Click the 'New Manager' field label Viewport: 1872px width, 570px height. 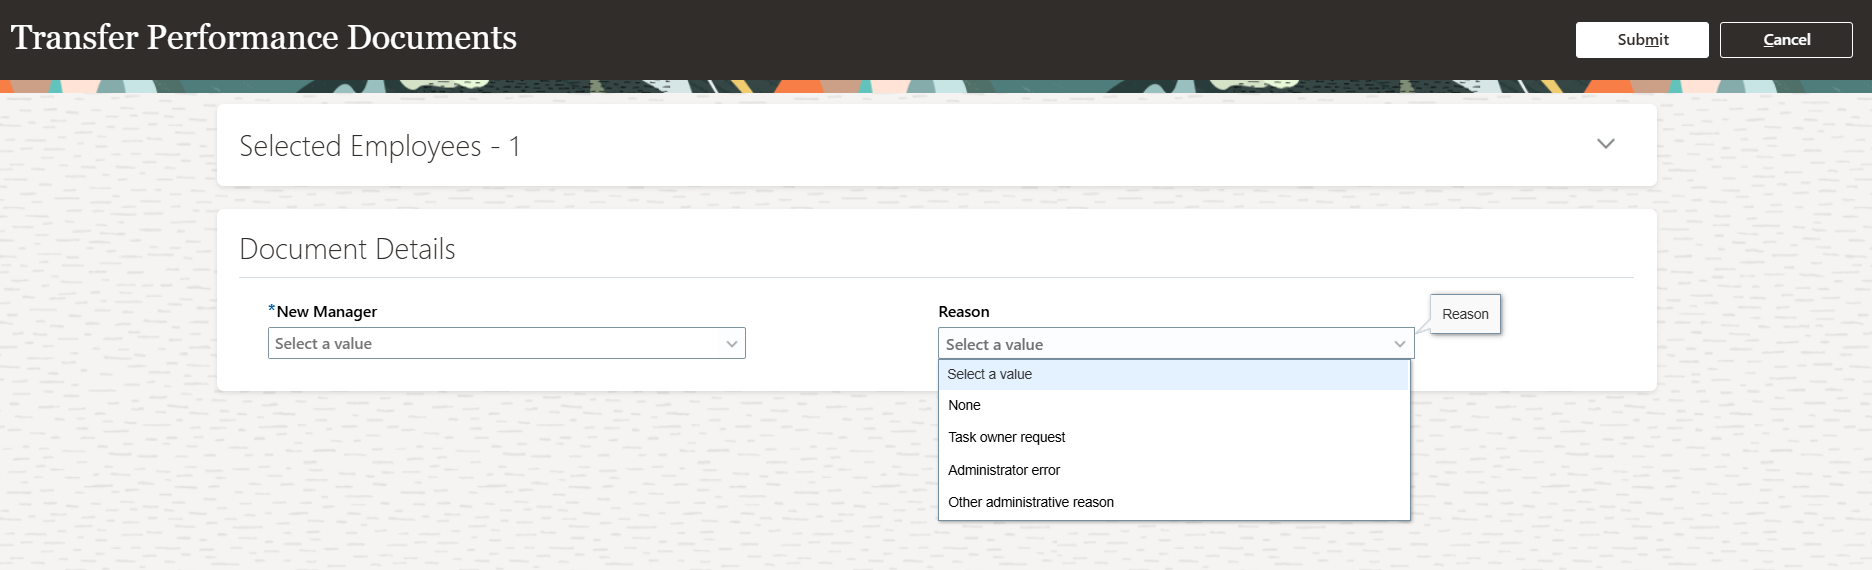coord(326,312)
